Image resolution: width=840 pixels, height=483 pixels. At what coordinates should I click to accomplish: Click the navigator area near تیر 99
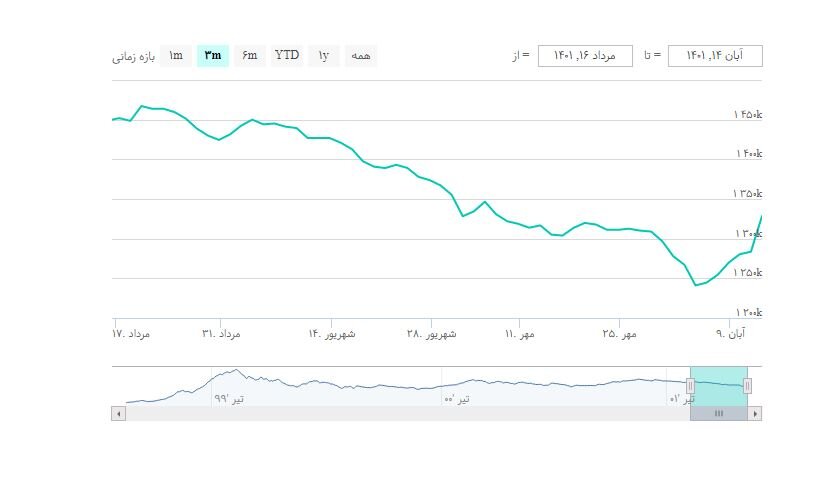click(x=228, y=387)
